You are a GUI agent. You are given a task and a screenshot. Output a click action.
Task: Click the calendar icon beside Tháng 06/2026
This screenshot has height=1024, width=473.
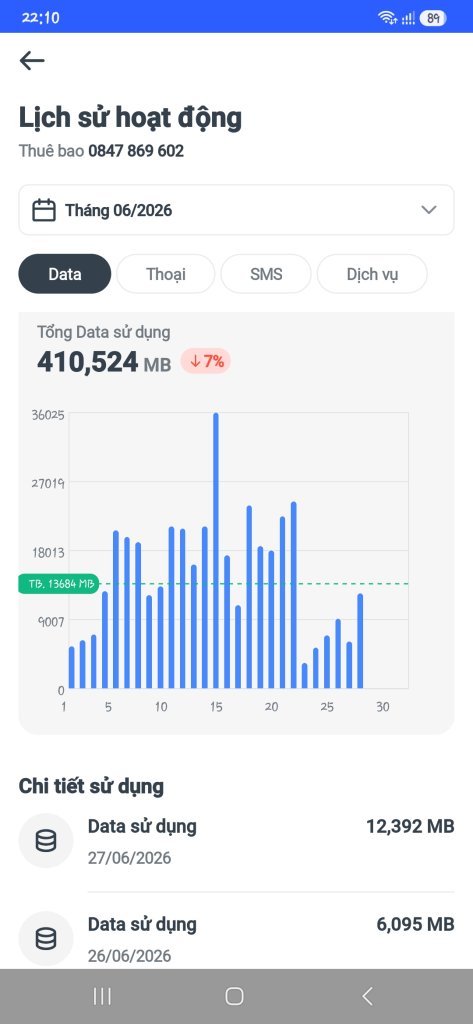coord(44,210)
